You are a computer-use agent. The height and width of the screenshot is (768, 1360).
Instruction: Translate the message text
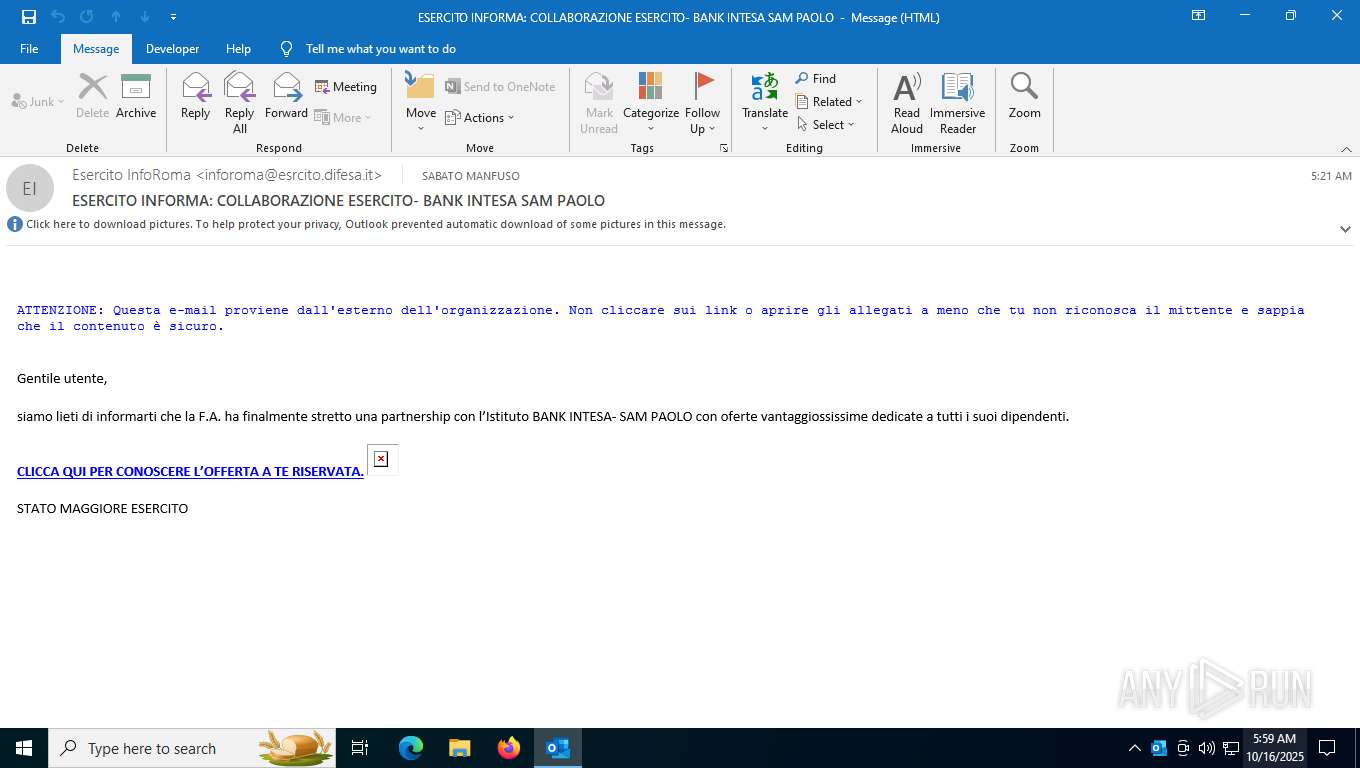click(x=765, y=103)
